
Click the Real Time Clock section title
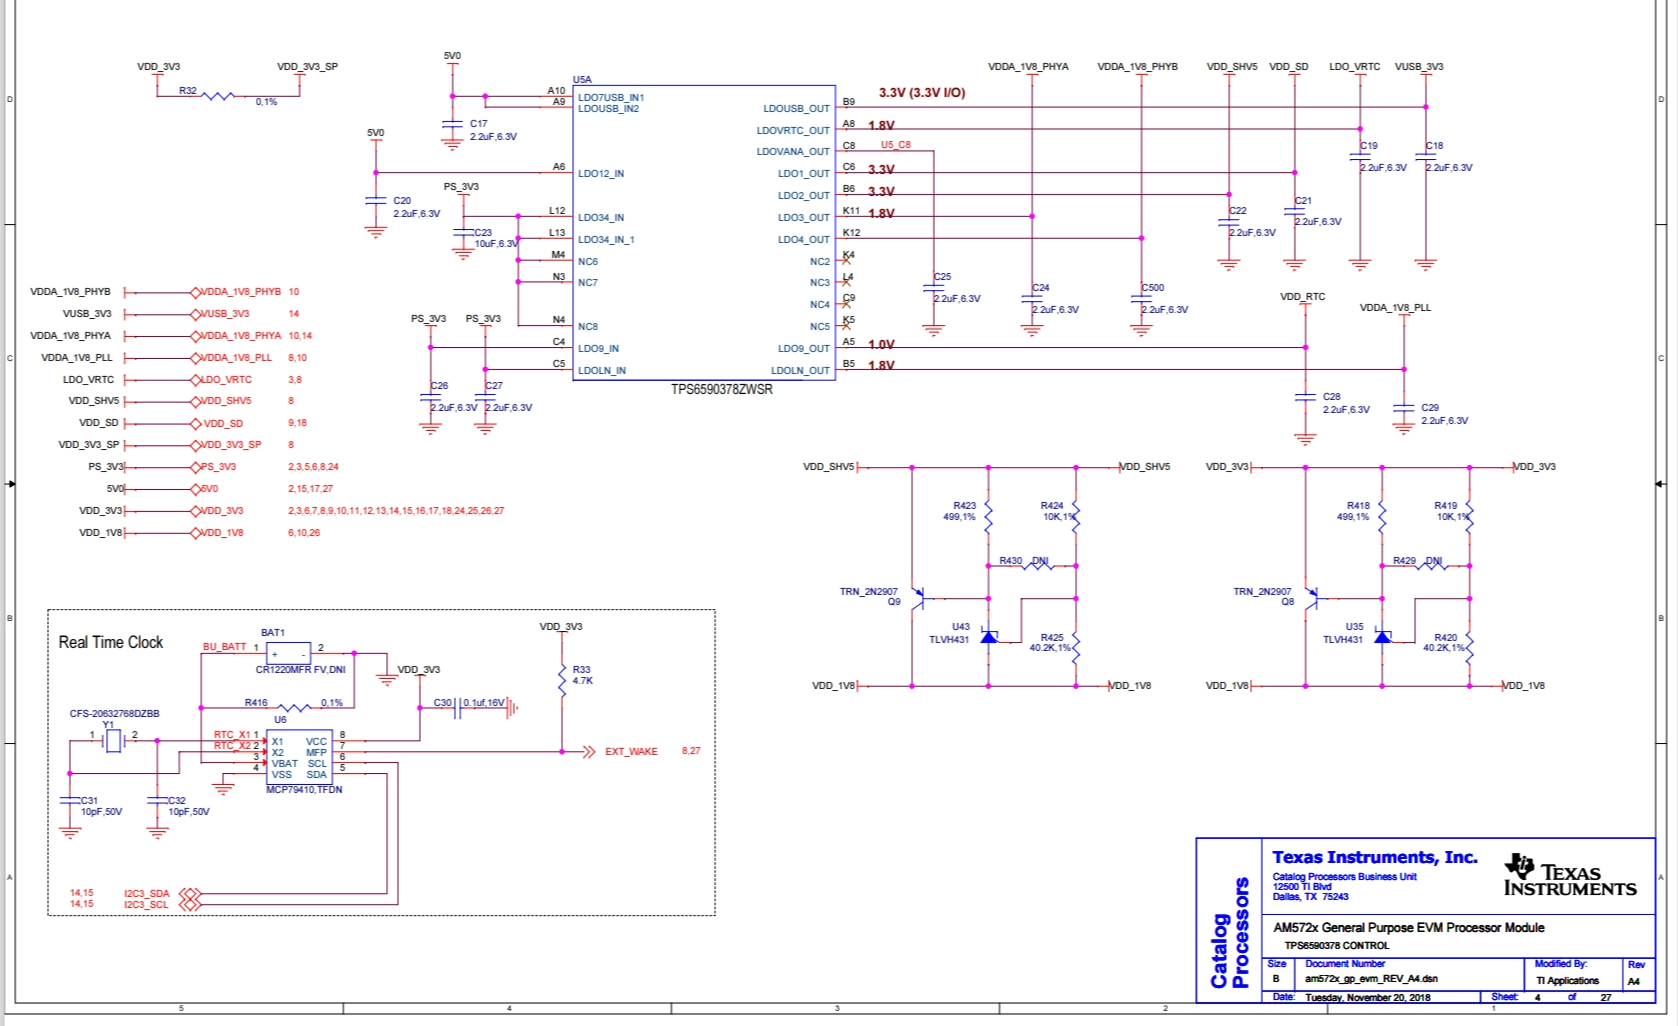click(x=110, y=642)
